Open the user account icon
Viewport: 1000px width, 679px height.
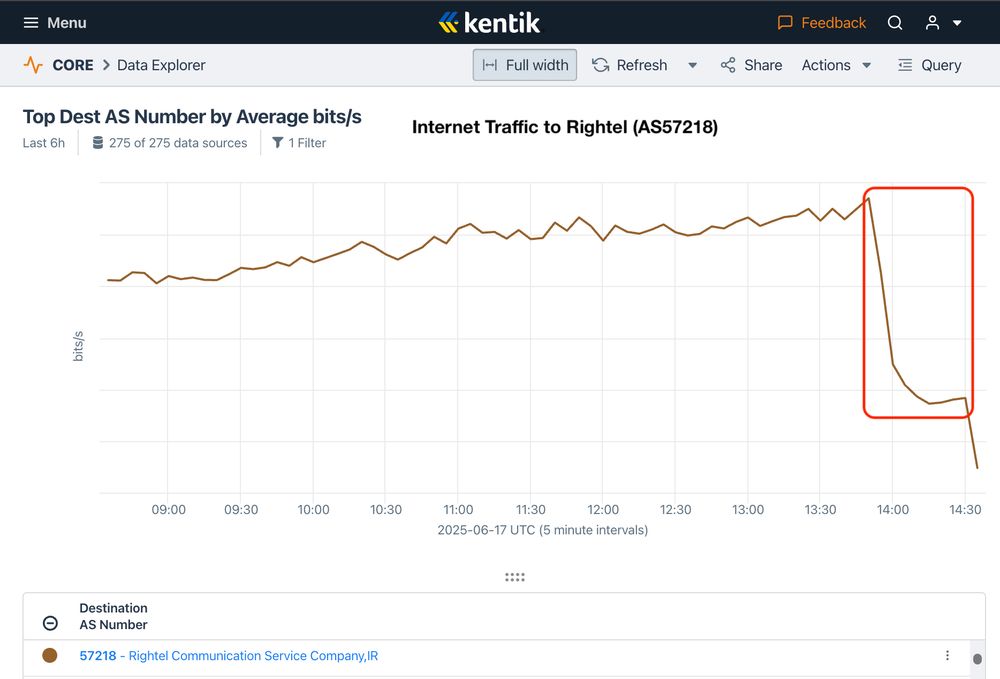[x=932, y=23]
